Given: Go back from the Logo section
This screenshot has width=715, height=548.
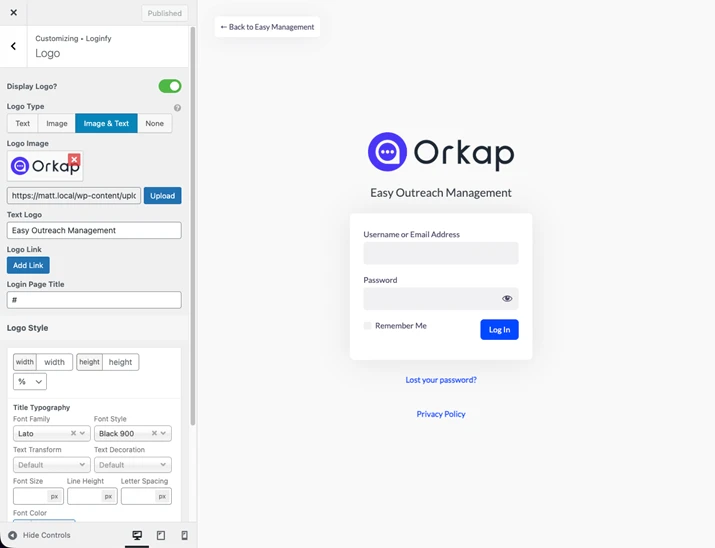Looking at the screenshot, I should point(14,46).
